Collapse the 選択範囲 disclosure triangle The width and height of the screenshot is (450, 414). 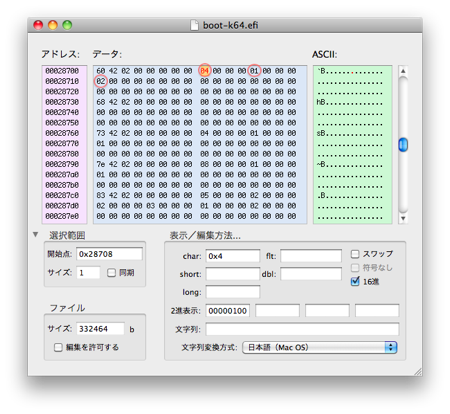[x=36, y=235]
